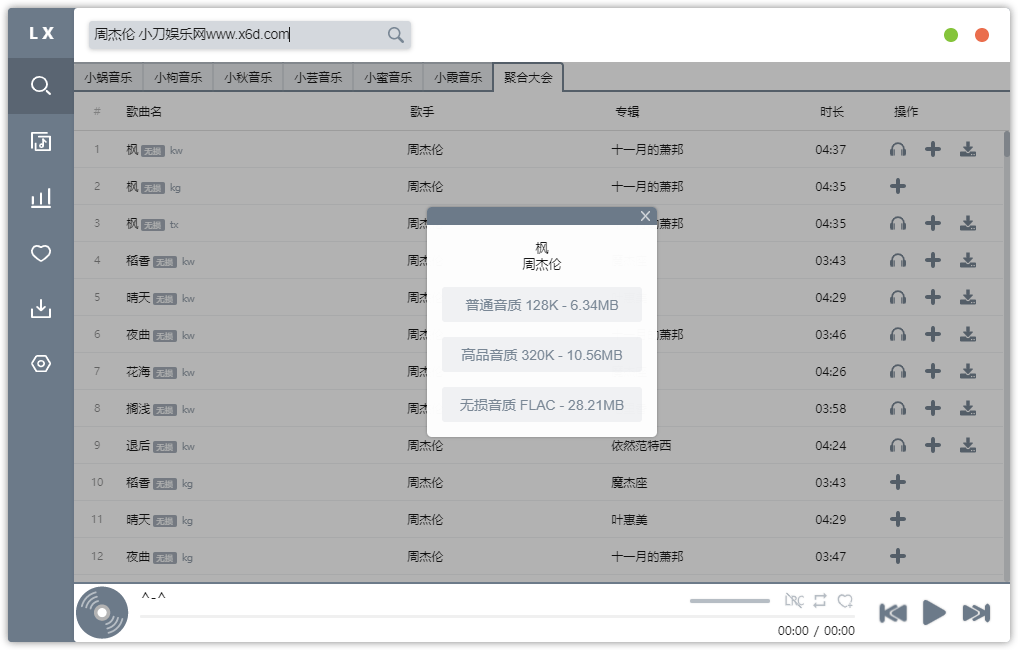Open the song list panel in the sidebar
Image resolution: width=1018 pixels, height=650 pixels.
coord(40,142)
